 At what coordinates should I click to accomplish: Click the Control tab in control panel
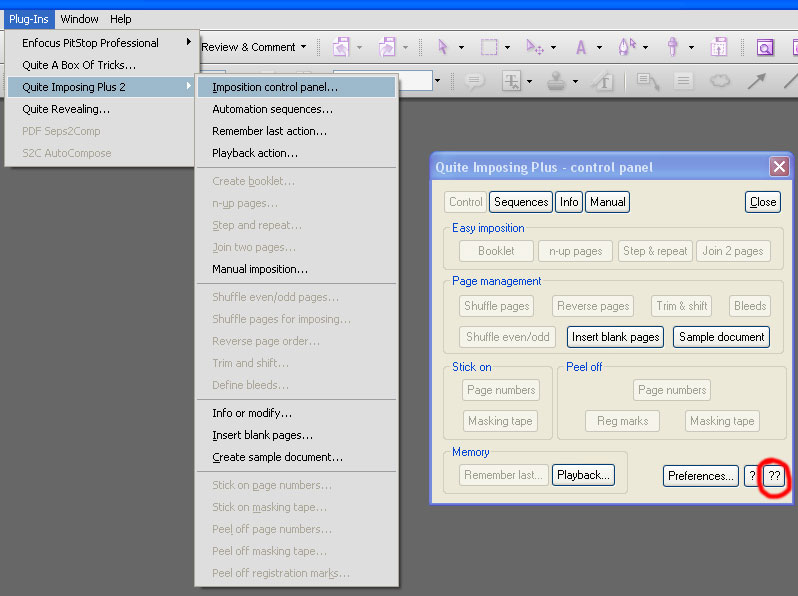point(466,202)
